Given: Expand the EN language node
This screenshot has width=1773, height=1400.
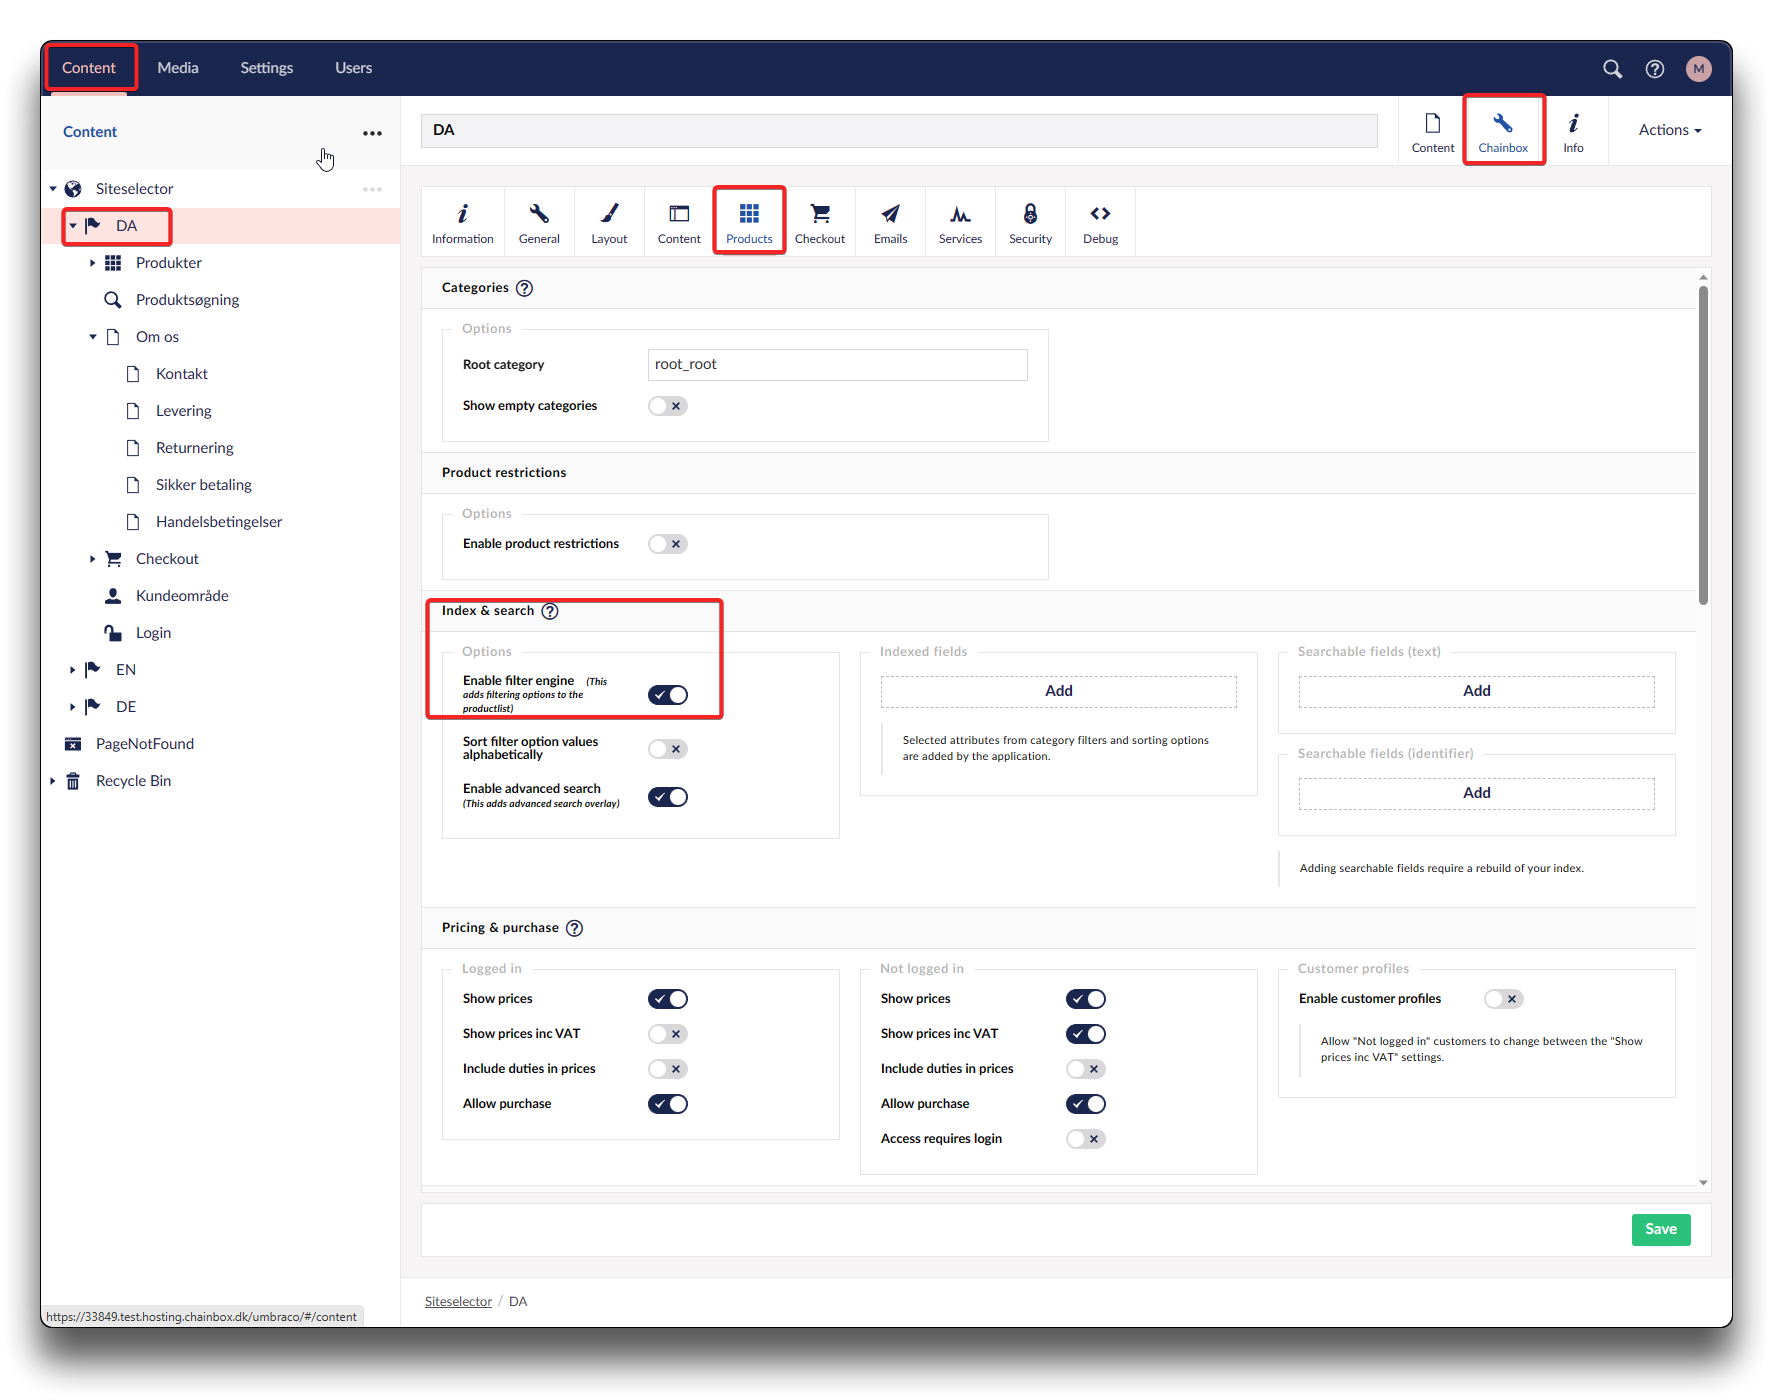Looking at the screenshot, I should pyautogui.click(x=72, y=670).
